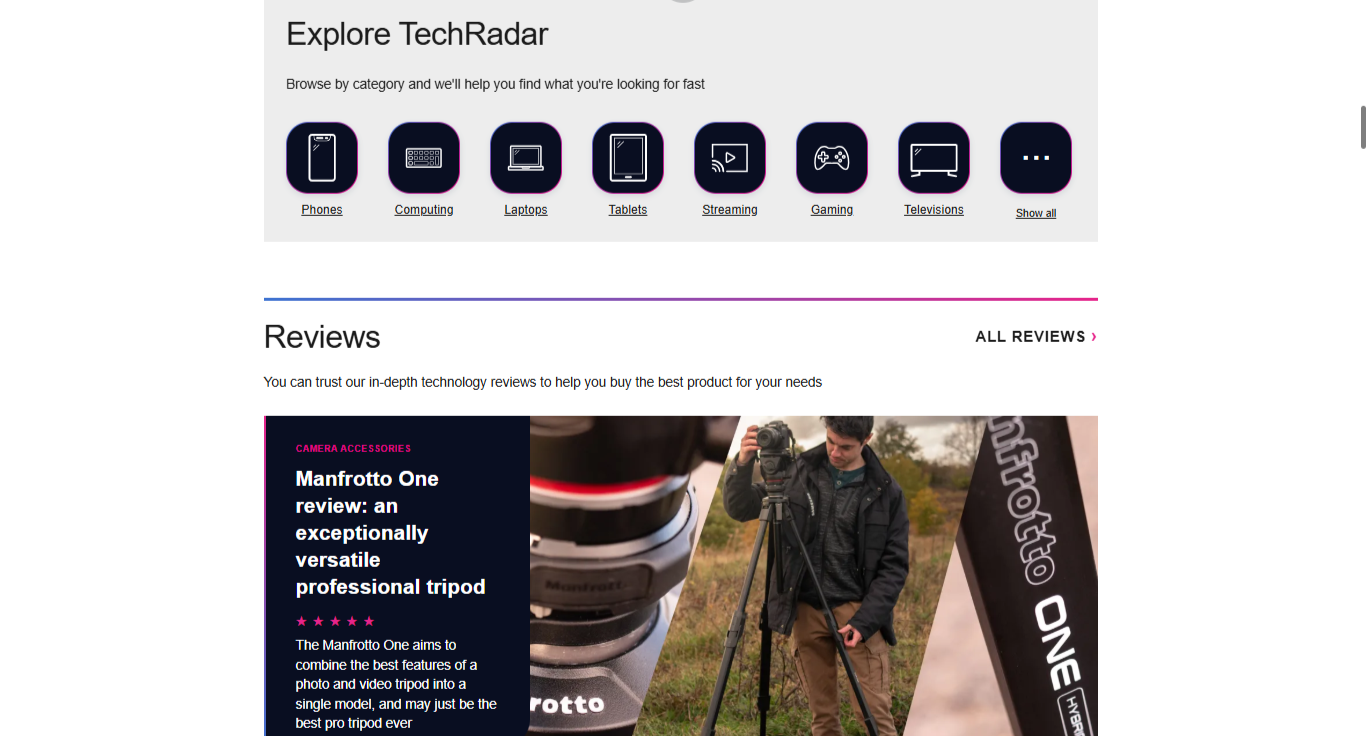Click the Tablets text label
The height and width of the screenshot is (736, 1366).
coord(628,209)
